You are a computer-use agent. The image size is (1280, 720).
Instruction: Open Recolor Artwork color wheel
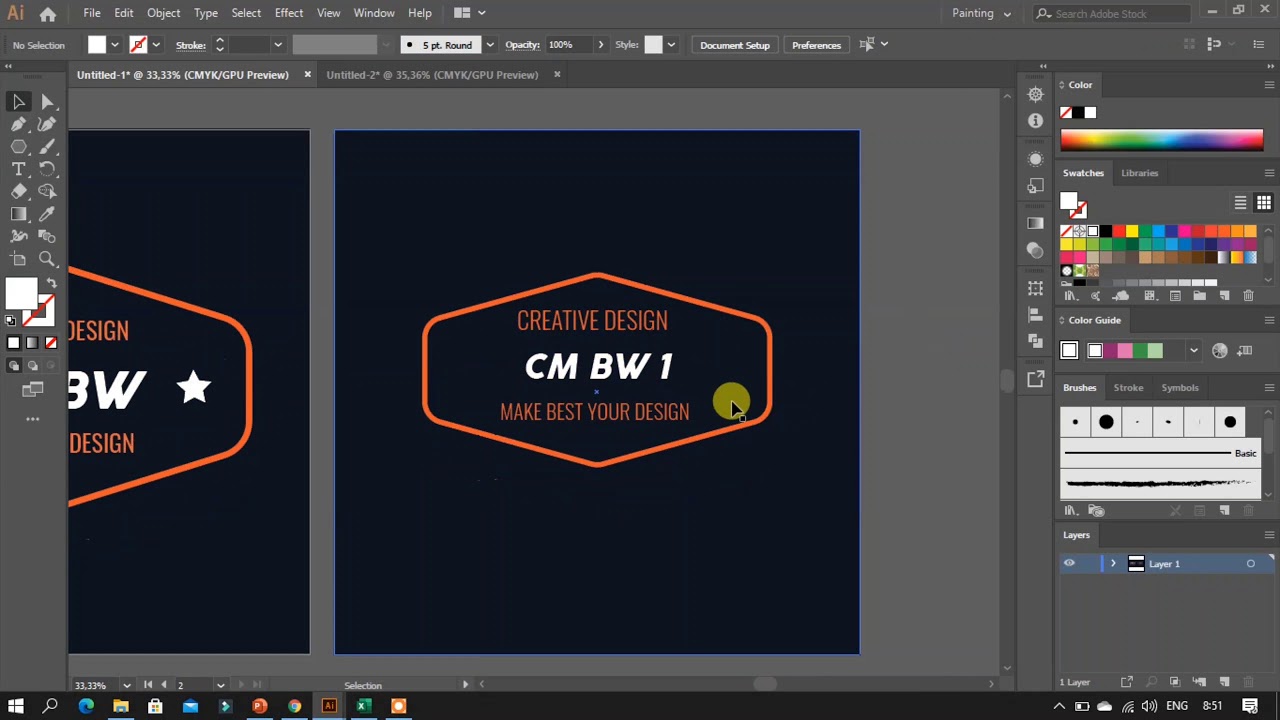pyautogui.click(x=1219, y=350)
